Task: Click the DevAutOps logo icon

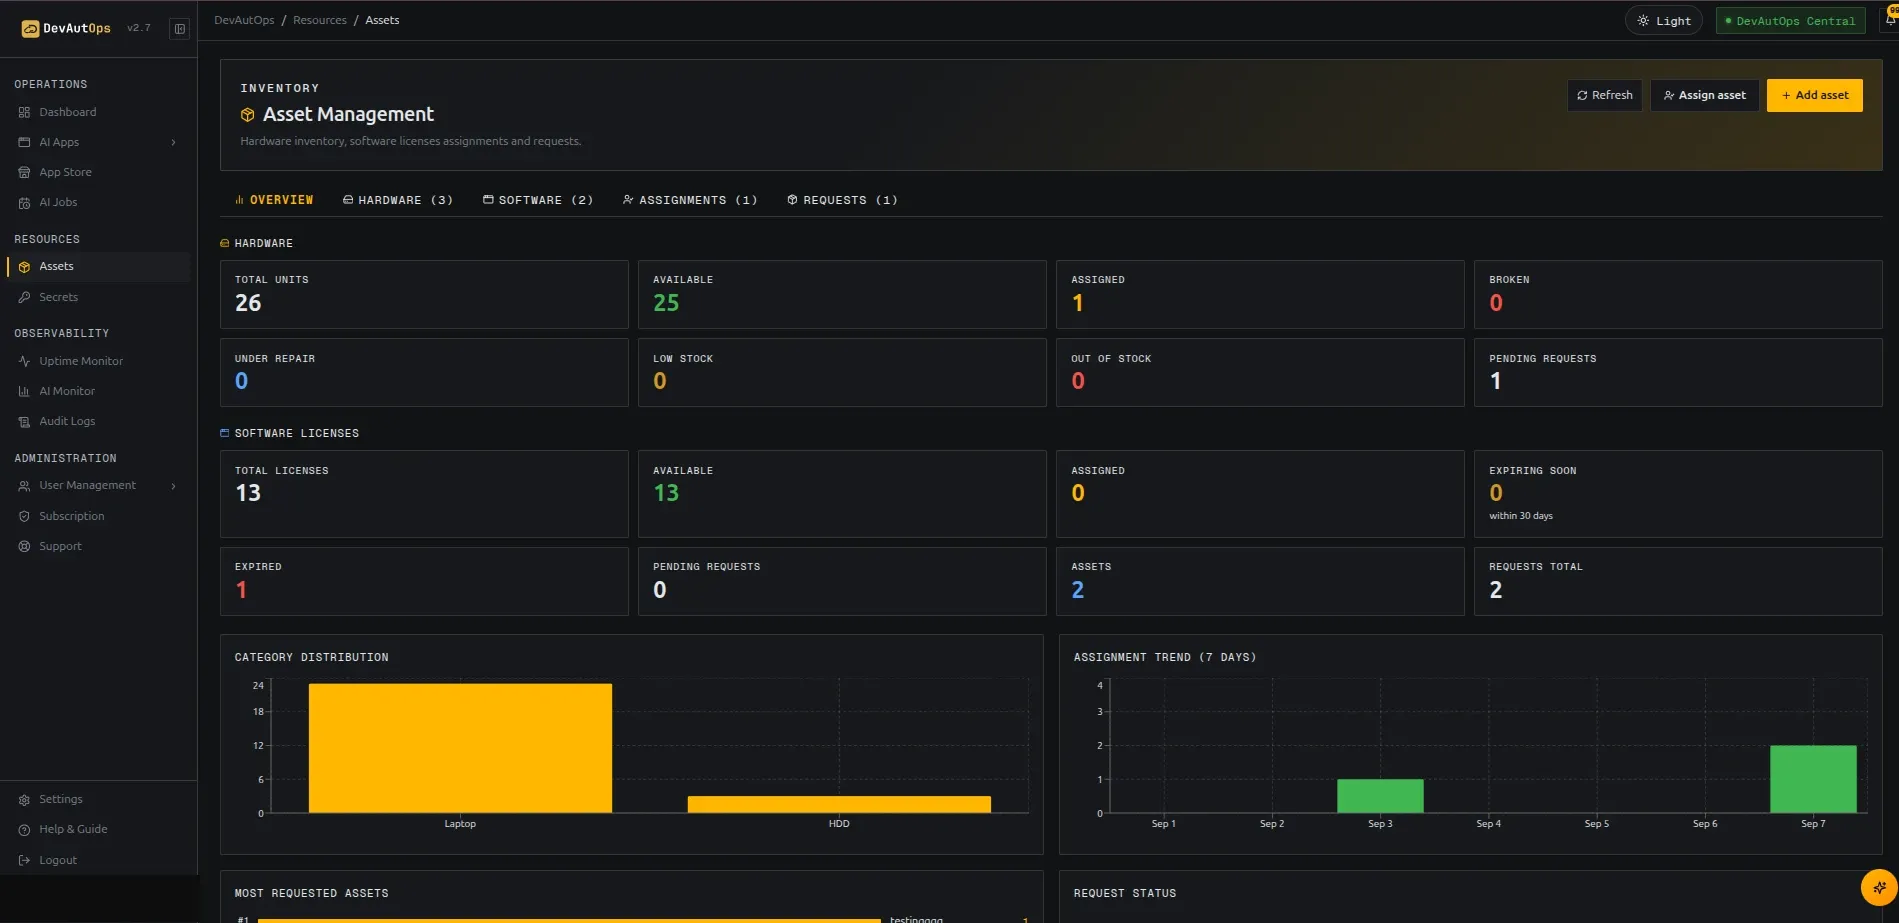Action: point(30,29)
